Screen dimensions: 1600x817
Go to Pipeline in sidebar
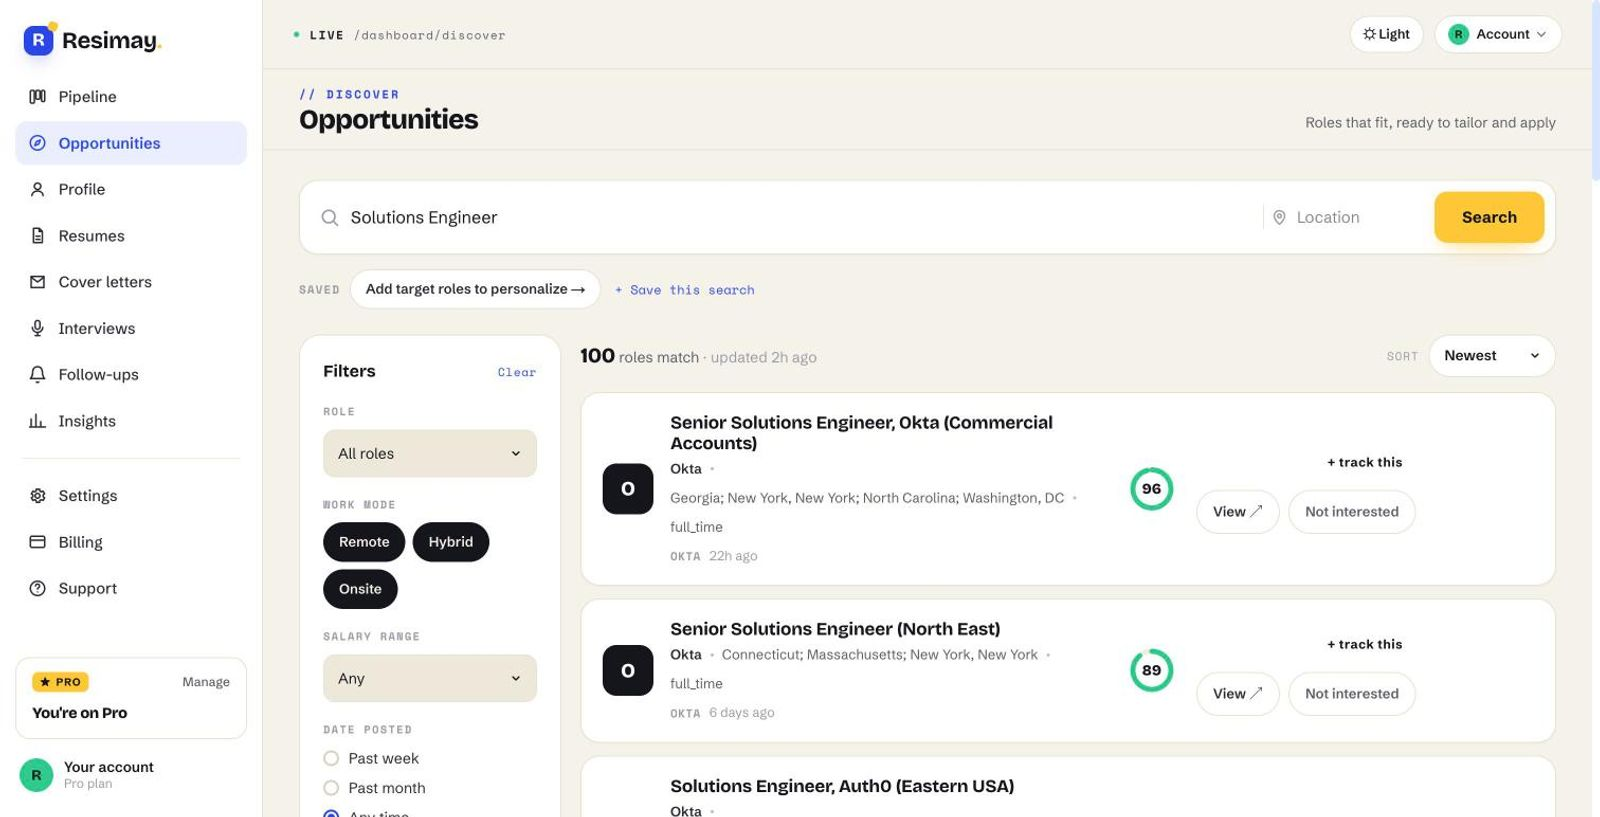pos(131,97)
